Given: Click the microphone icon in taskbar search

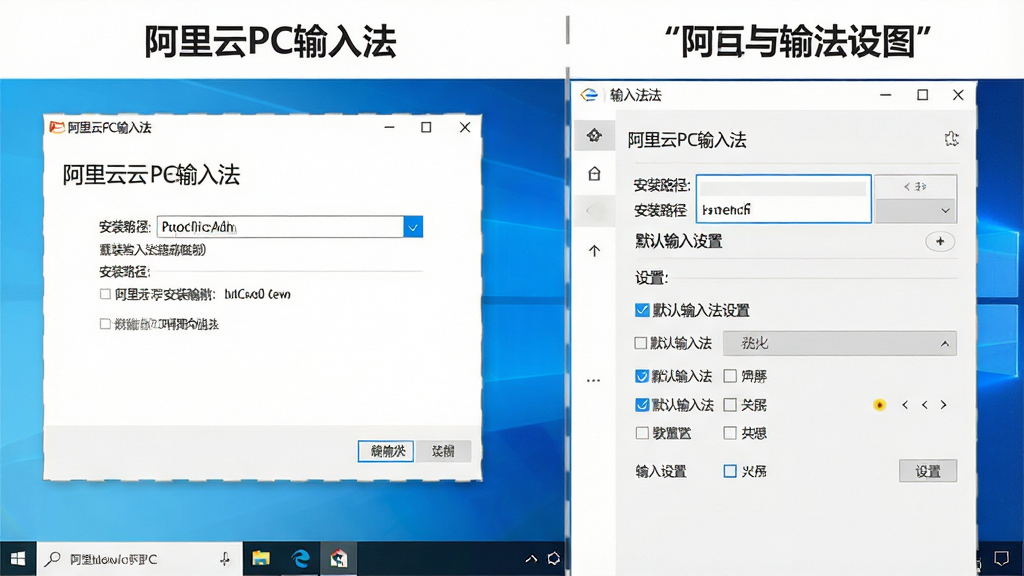Looking at the screenshot, I should [x=225, y=559].
